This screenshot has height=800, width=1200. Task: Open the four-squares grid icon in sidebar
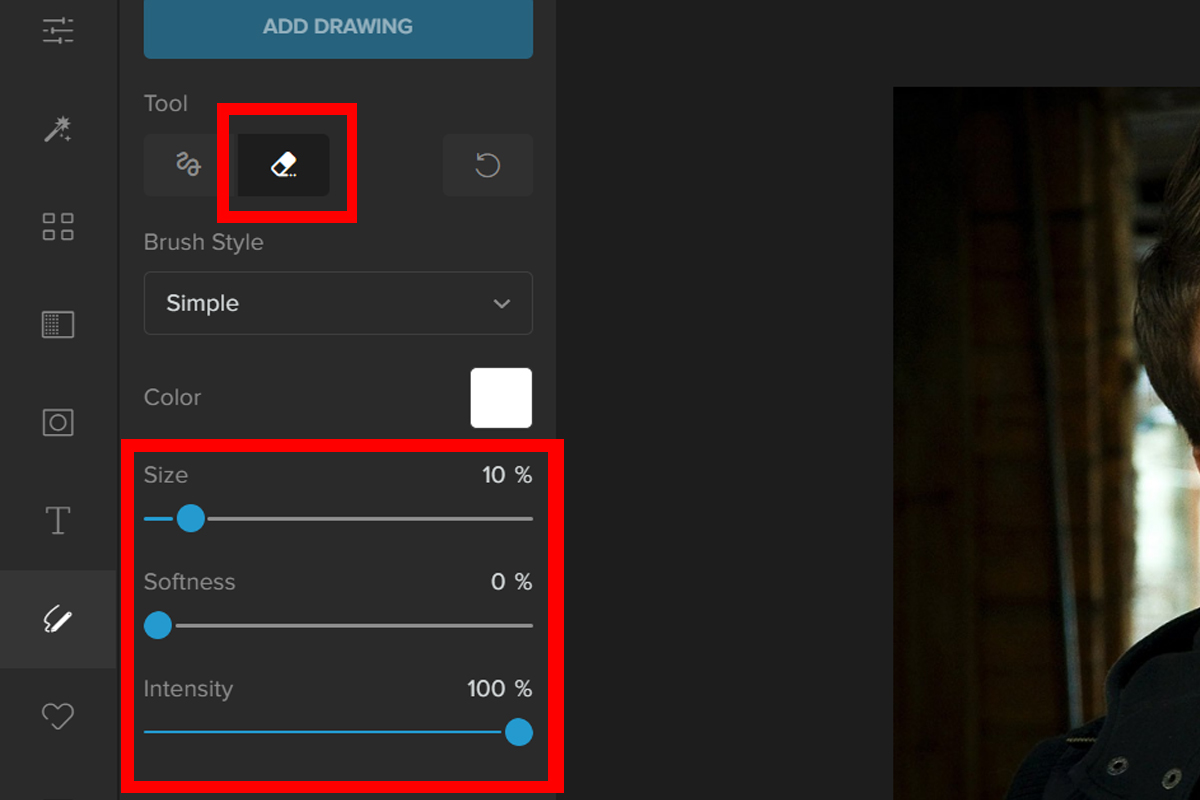pos(58,226)
